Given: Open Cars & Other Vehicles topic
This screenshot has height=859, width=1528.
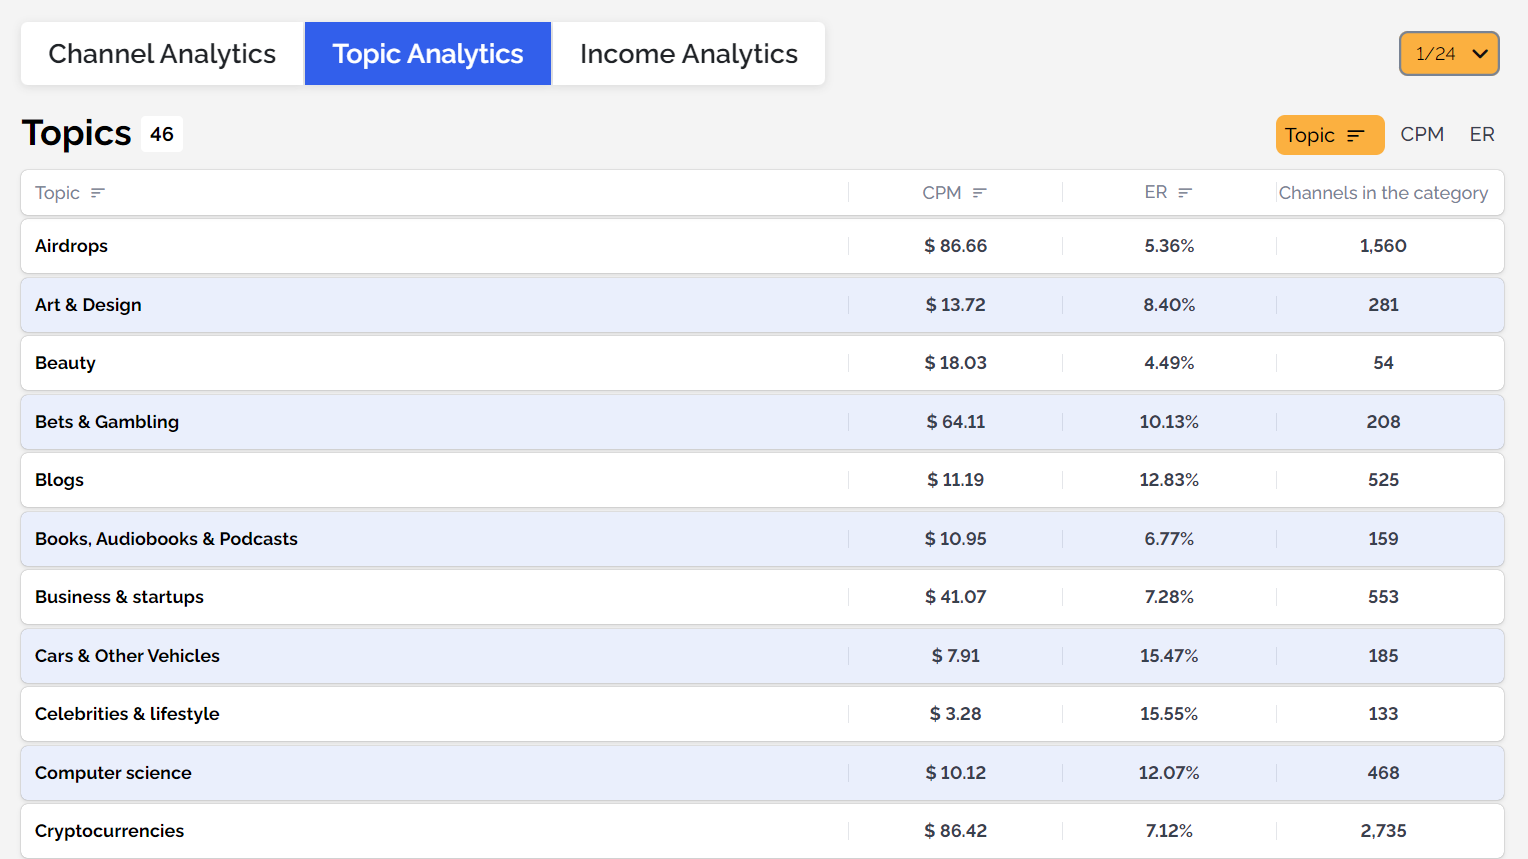Looking at the screenshot, I should [x=762, y=656].
